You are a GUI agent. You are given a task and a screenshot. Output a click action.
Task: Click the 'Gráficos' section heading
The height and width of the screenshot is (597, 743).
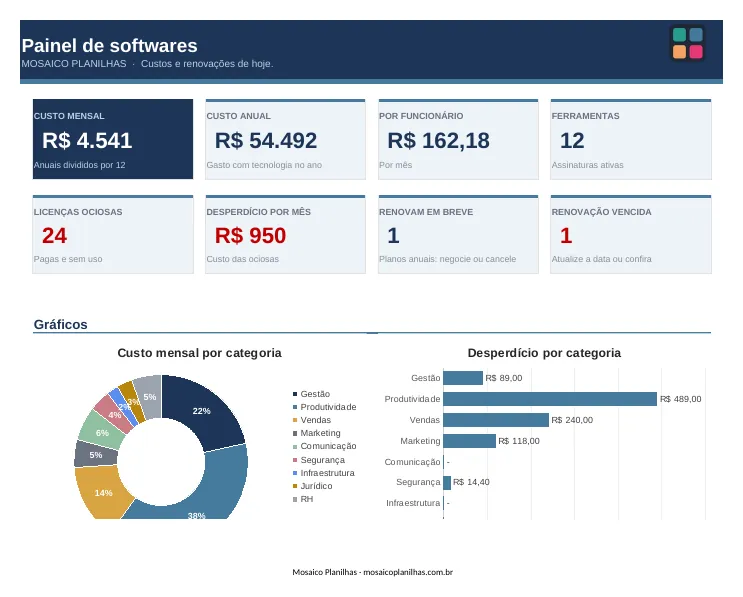click(x=61, y=325)
